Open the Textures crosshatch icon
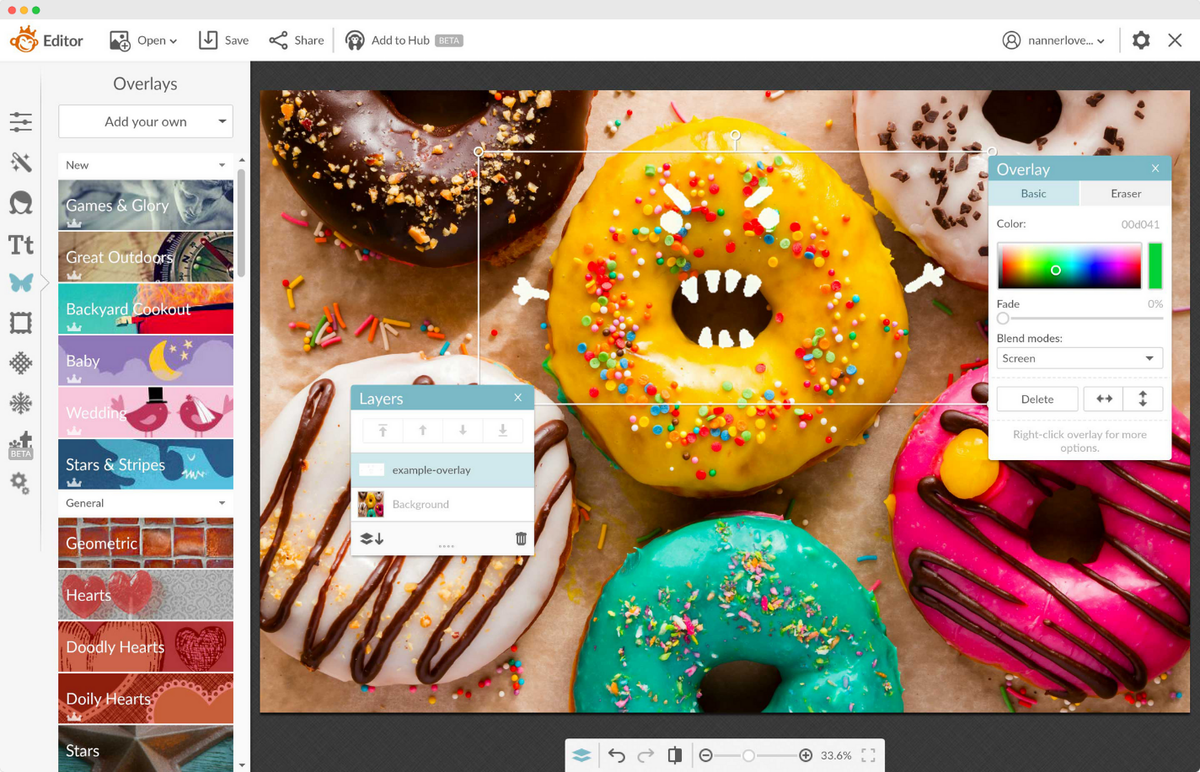Viewport: 1200px width, 772px height. coord(21,363)
